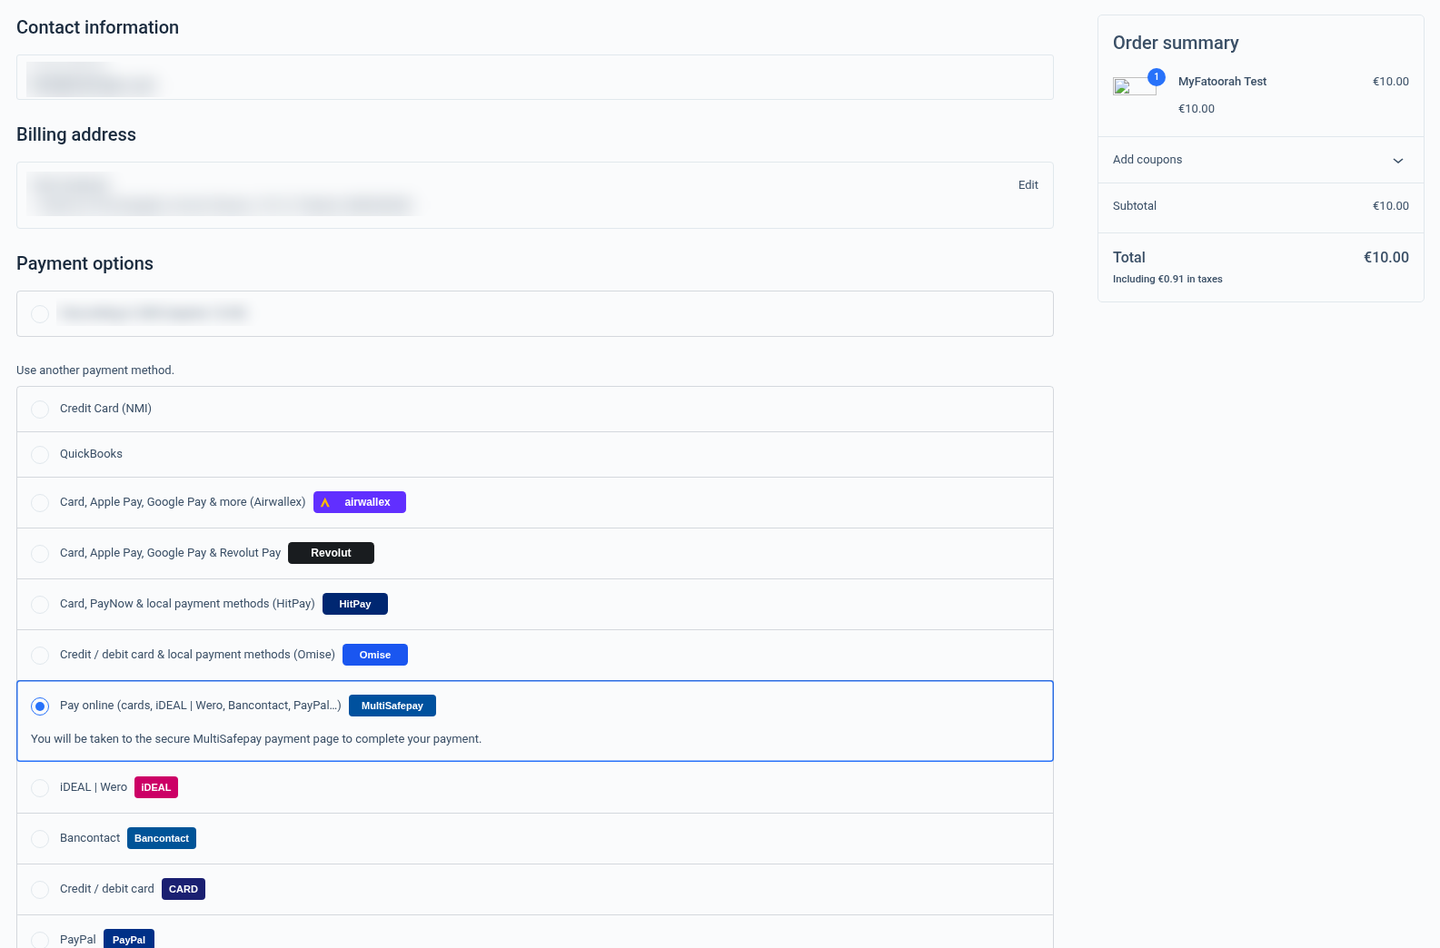The height and width of the screenshot is (948, 1440).
Task: Click 'Use another payment method.' text
Action: (x=95, y=370)
